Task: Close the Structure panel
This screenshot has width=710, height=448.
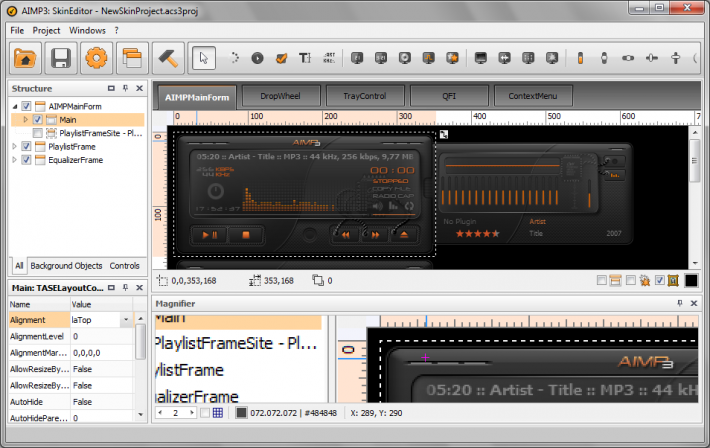Action: coord(139,88)
